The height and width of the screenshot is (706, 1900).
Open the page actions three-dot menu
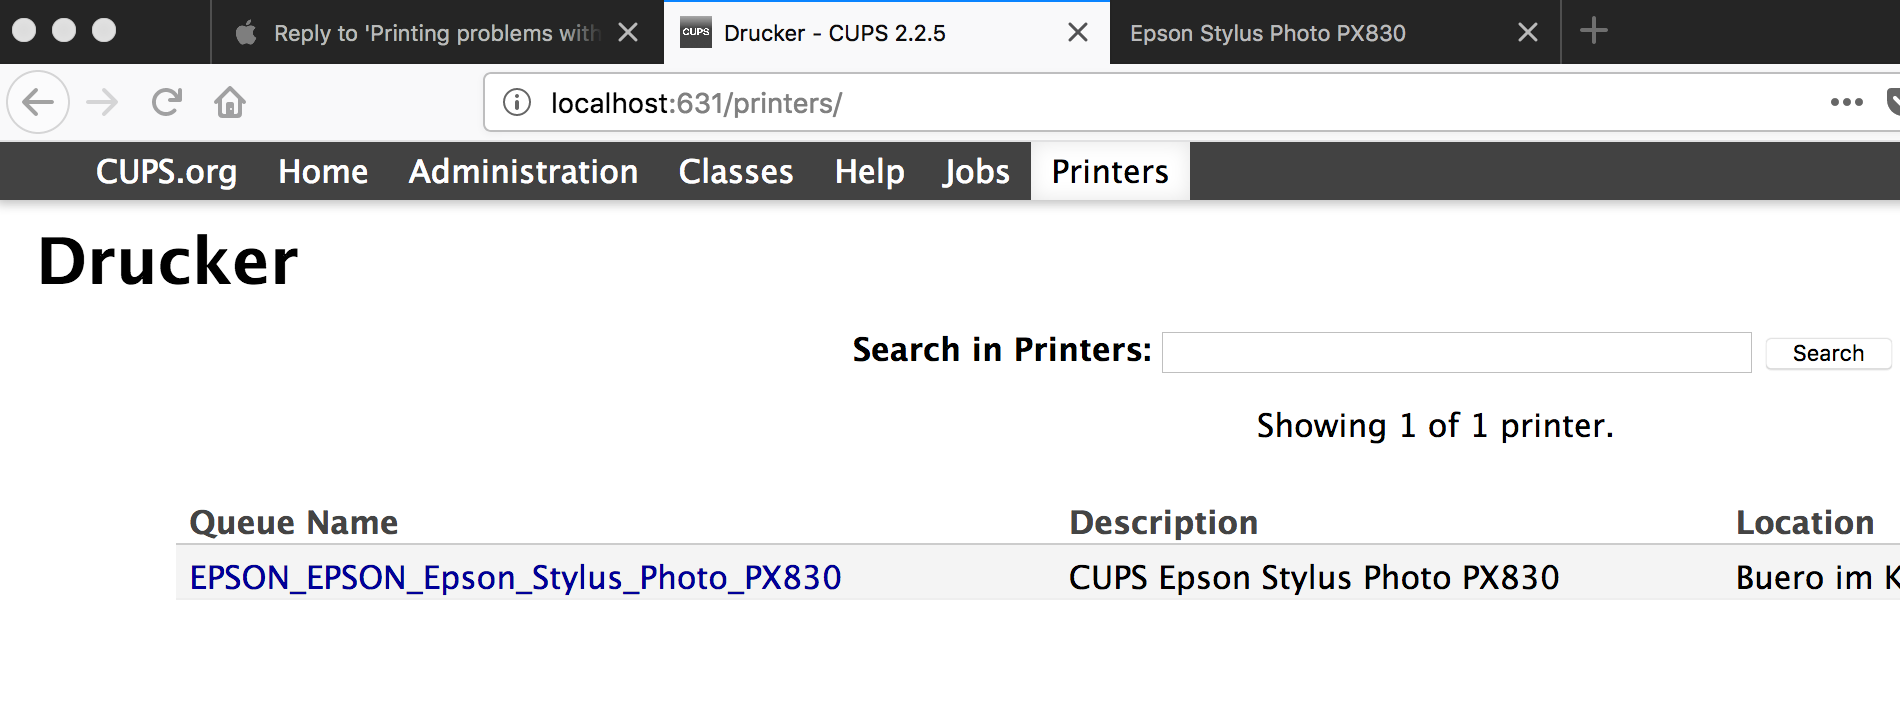coord(1846,102)
